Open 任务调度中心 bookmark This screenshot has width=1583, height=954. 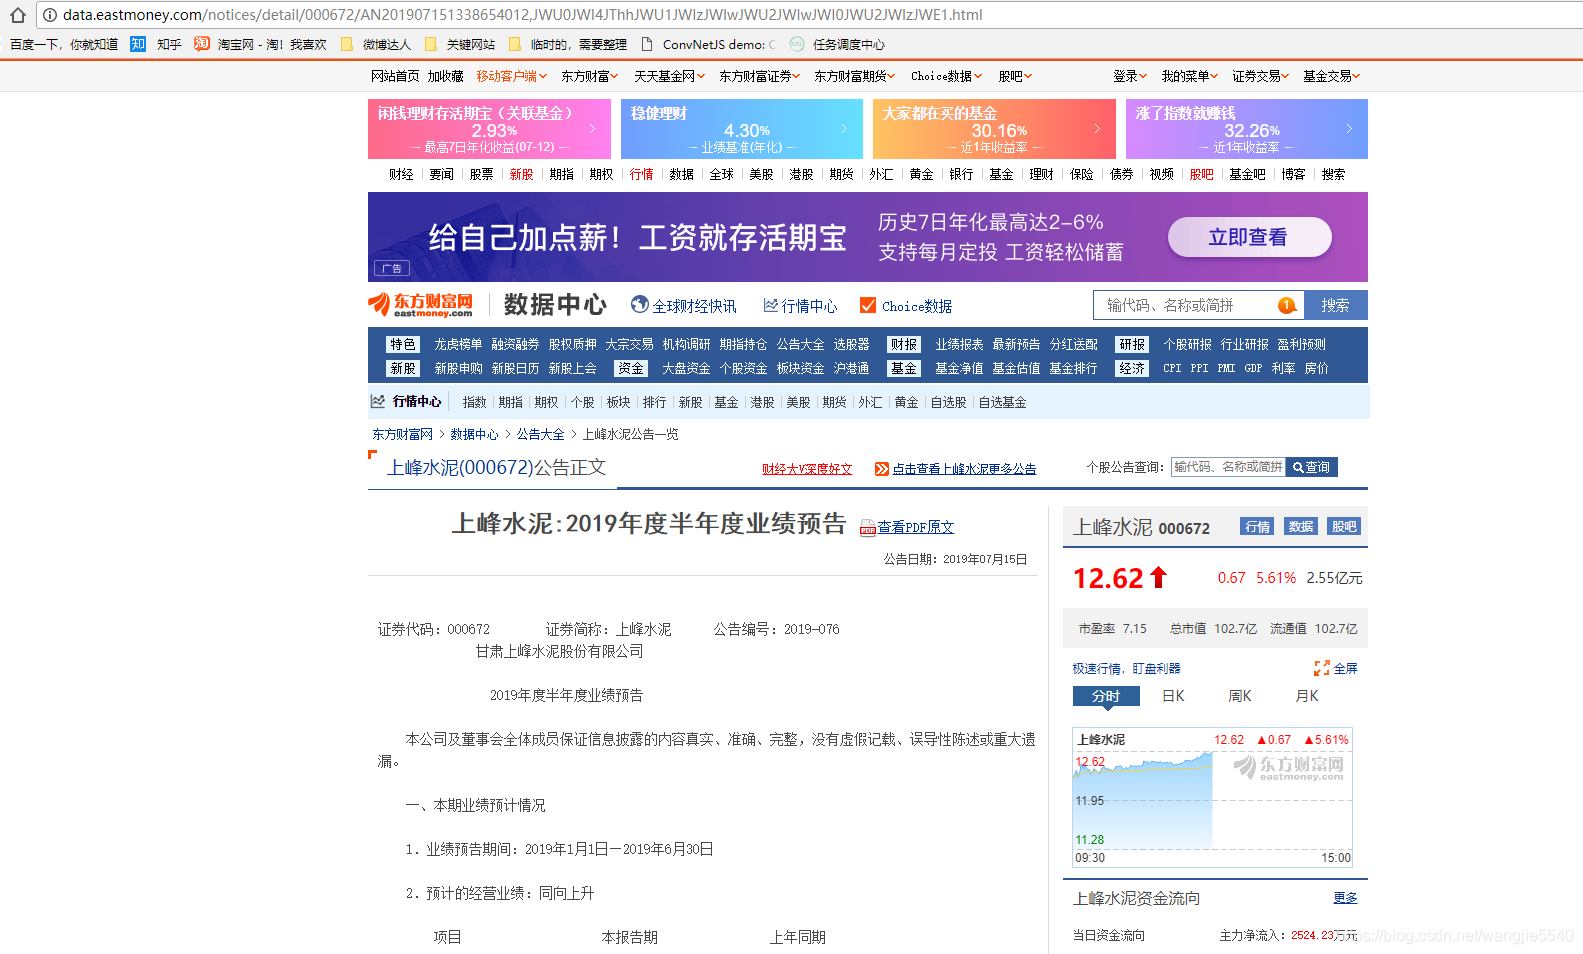tap(837, 44)
